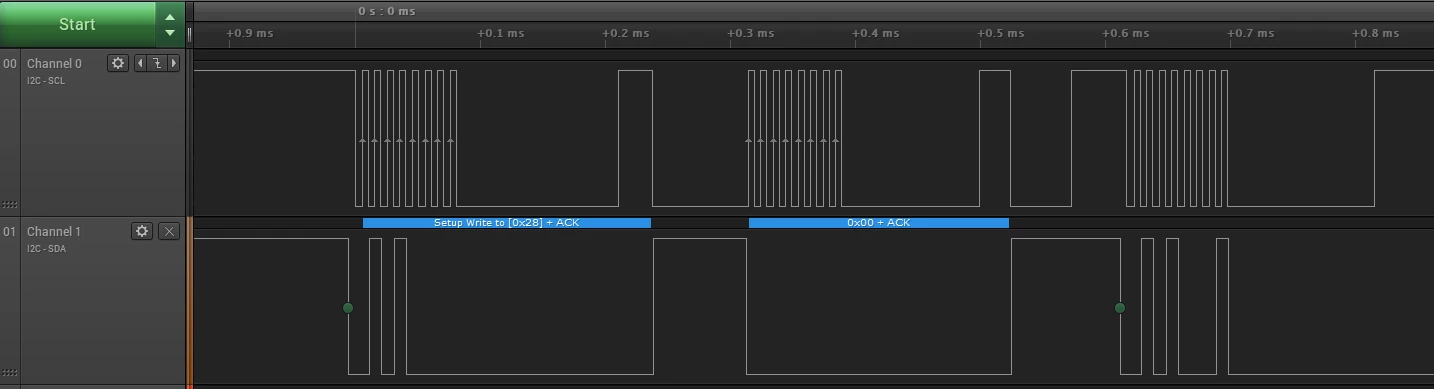
Task: Open Channel 1 settings gear
Action: pos(142,231)
